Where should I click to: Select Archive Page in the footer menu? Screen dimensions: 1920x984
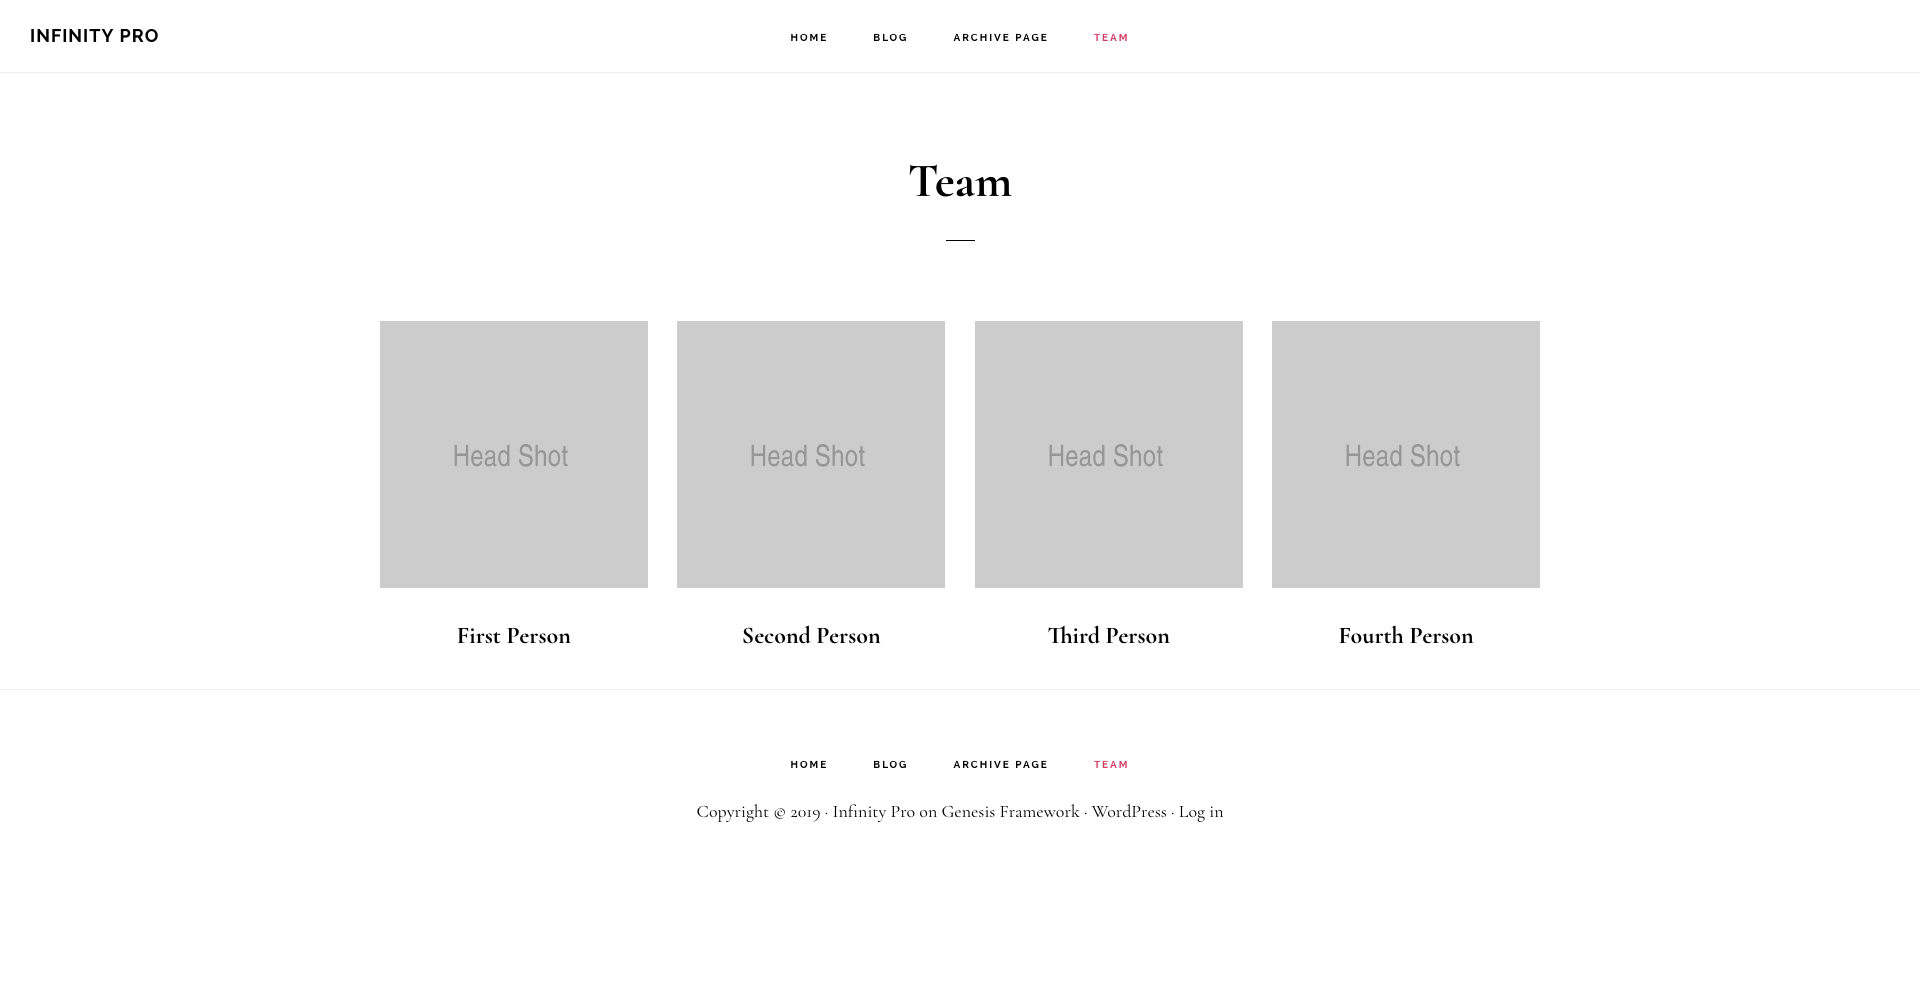[x=1000, y=765]
